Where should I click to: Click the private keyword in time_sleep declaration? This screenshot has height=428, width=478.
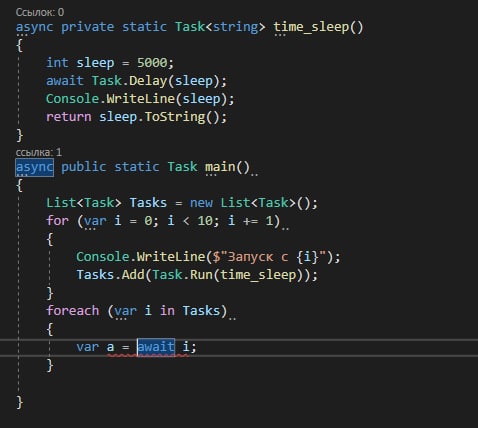[88, 27]
